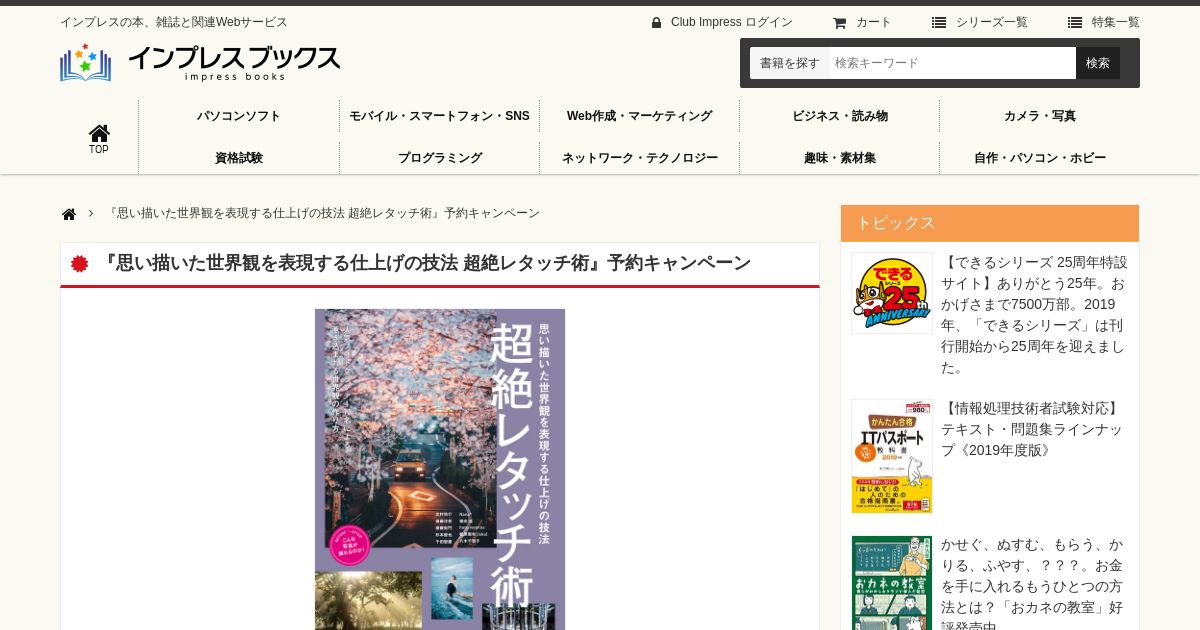
Task: Open the series list (シリーズ一覧) link
Action: [x=991, y=22]
